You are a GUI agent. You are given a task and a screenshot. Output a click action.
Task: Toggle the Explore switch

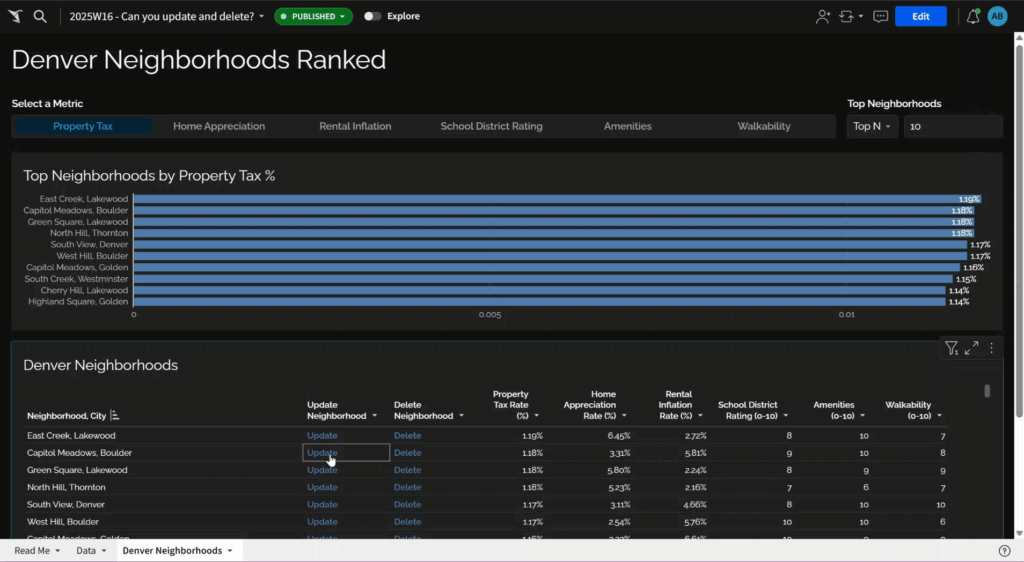tap(372, 16)
